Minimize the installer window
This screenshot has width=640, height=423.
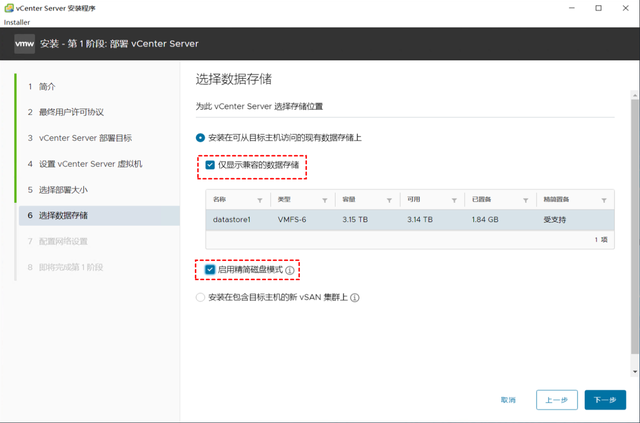click(572, 8)
